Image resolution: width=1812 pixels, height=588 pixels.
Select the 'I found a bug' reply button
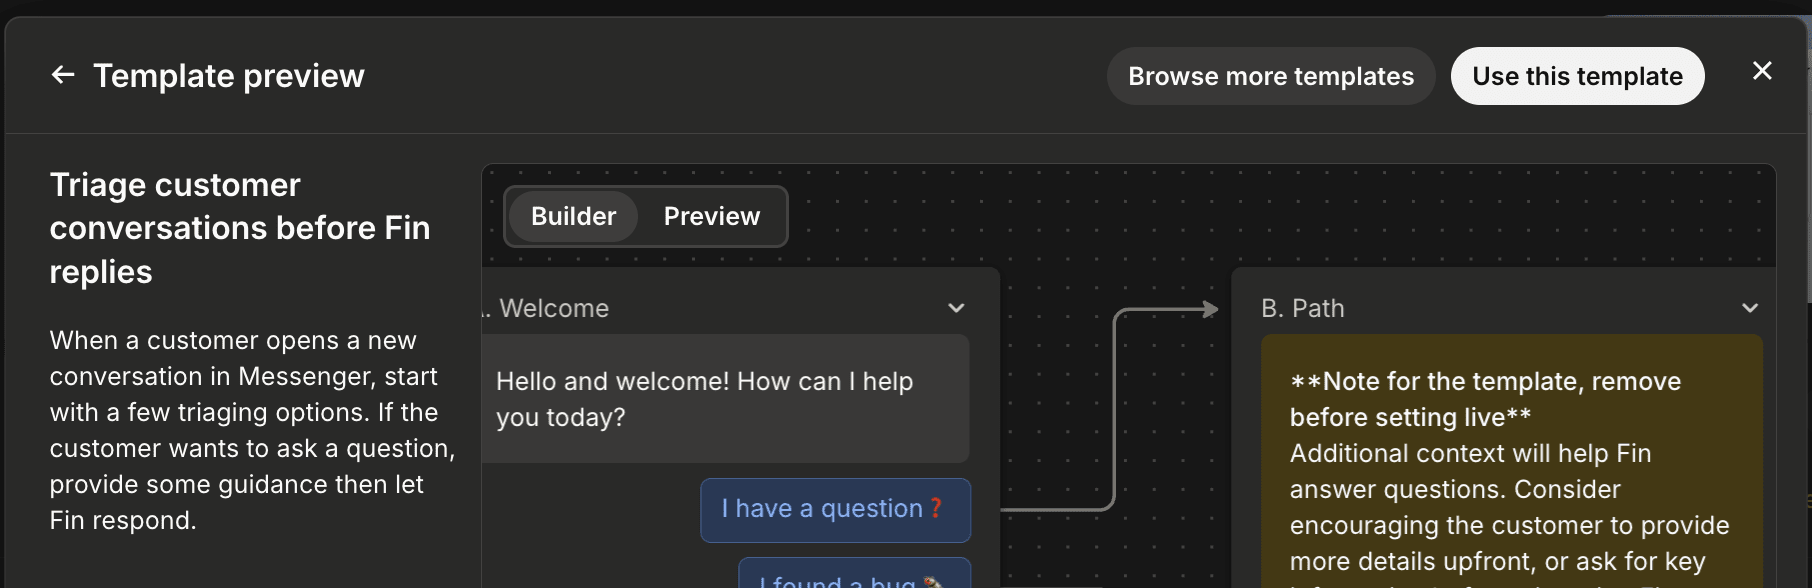click(854, 574)
